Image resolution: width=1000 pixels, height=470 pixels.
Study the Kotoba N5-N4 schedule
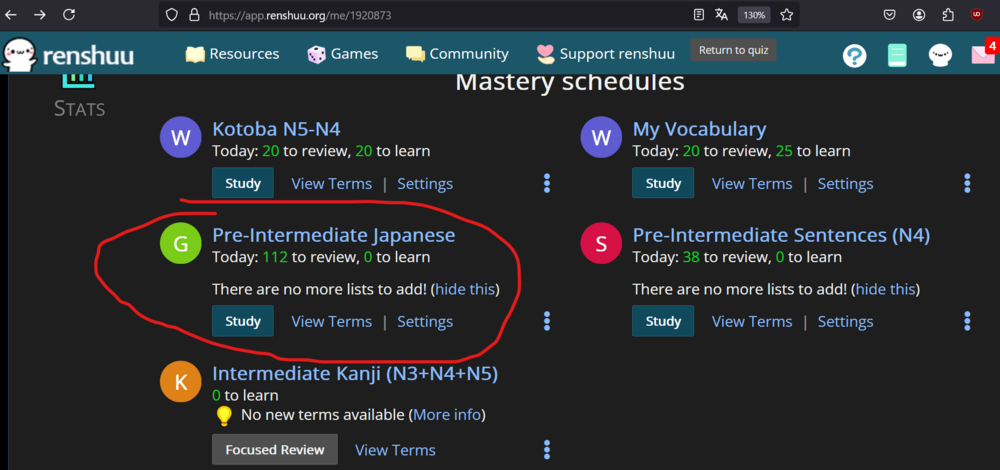(243, 183)
